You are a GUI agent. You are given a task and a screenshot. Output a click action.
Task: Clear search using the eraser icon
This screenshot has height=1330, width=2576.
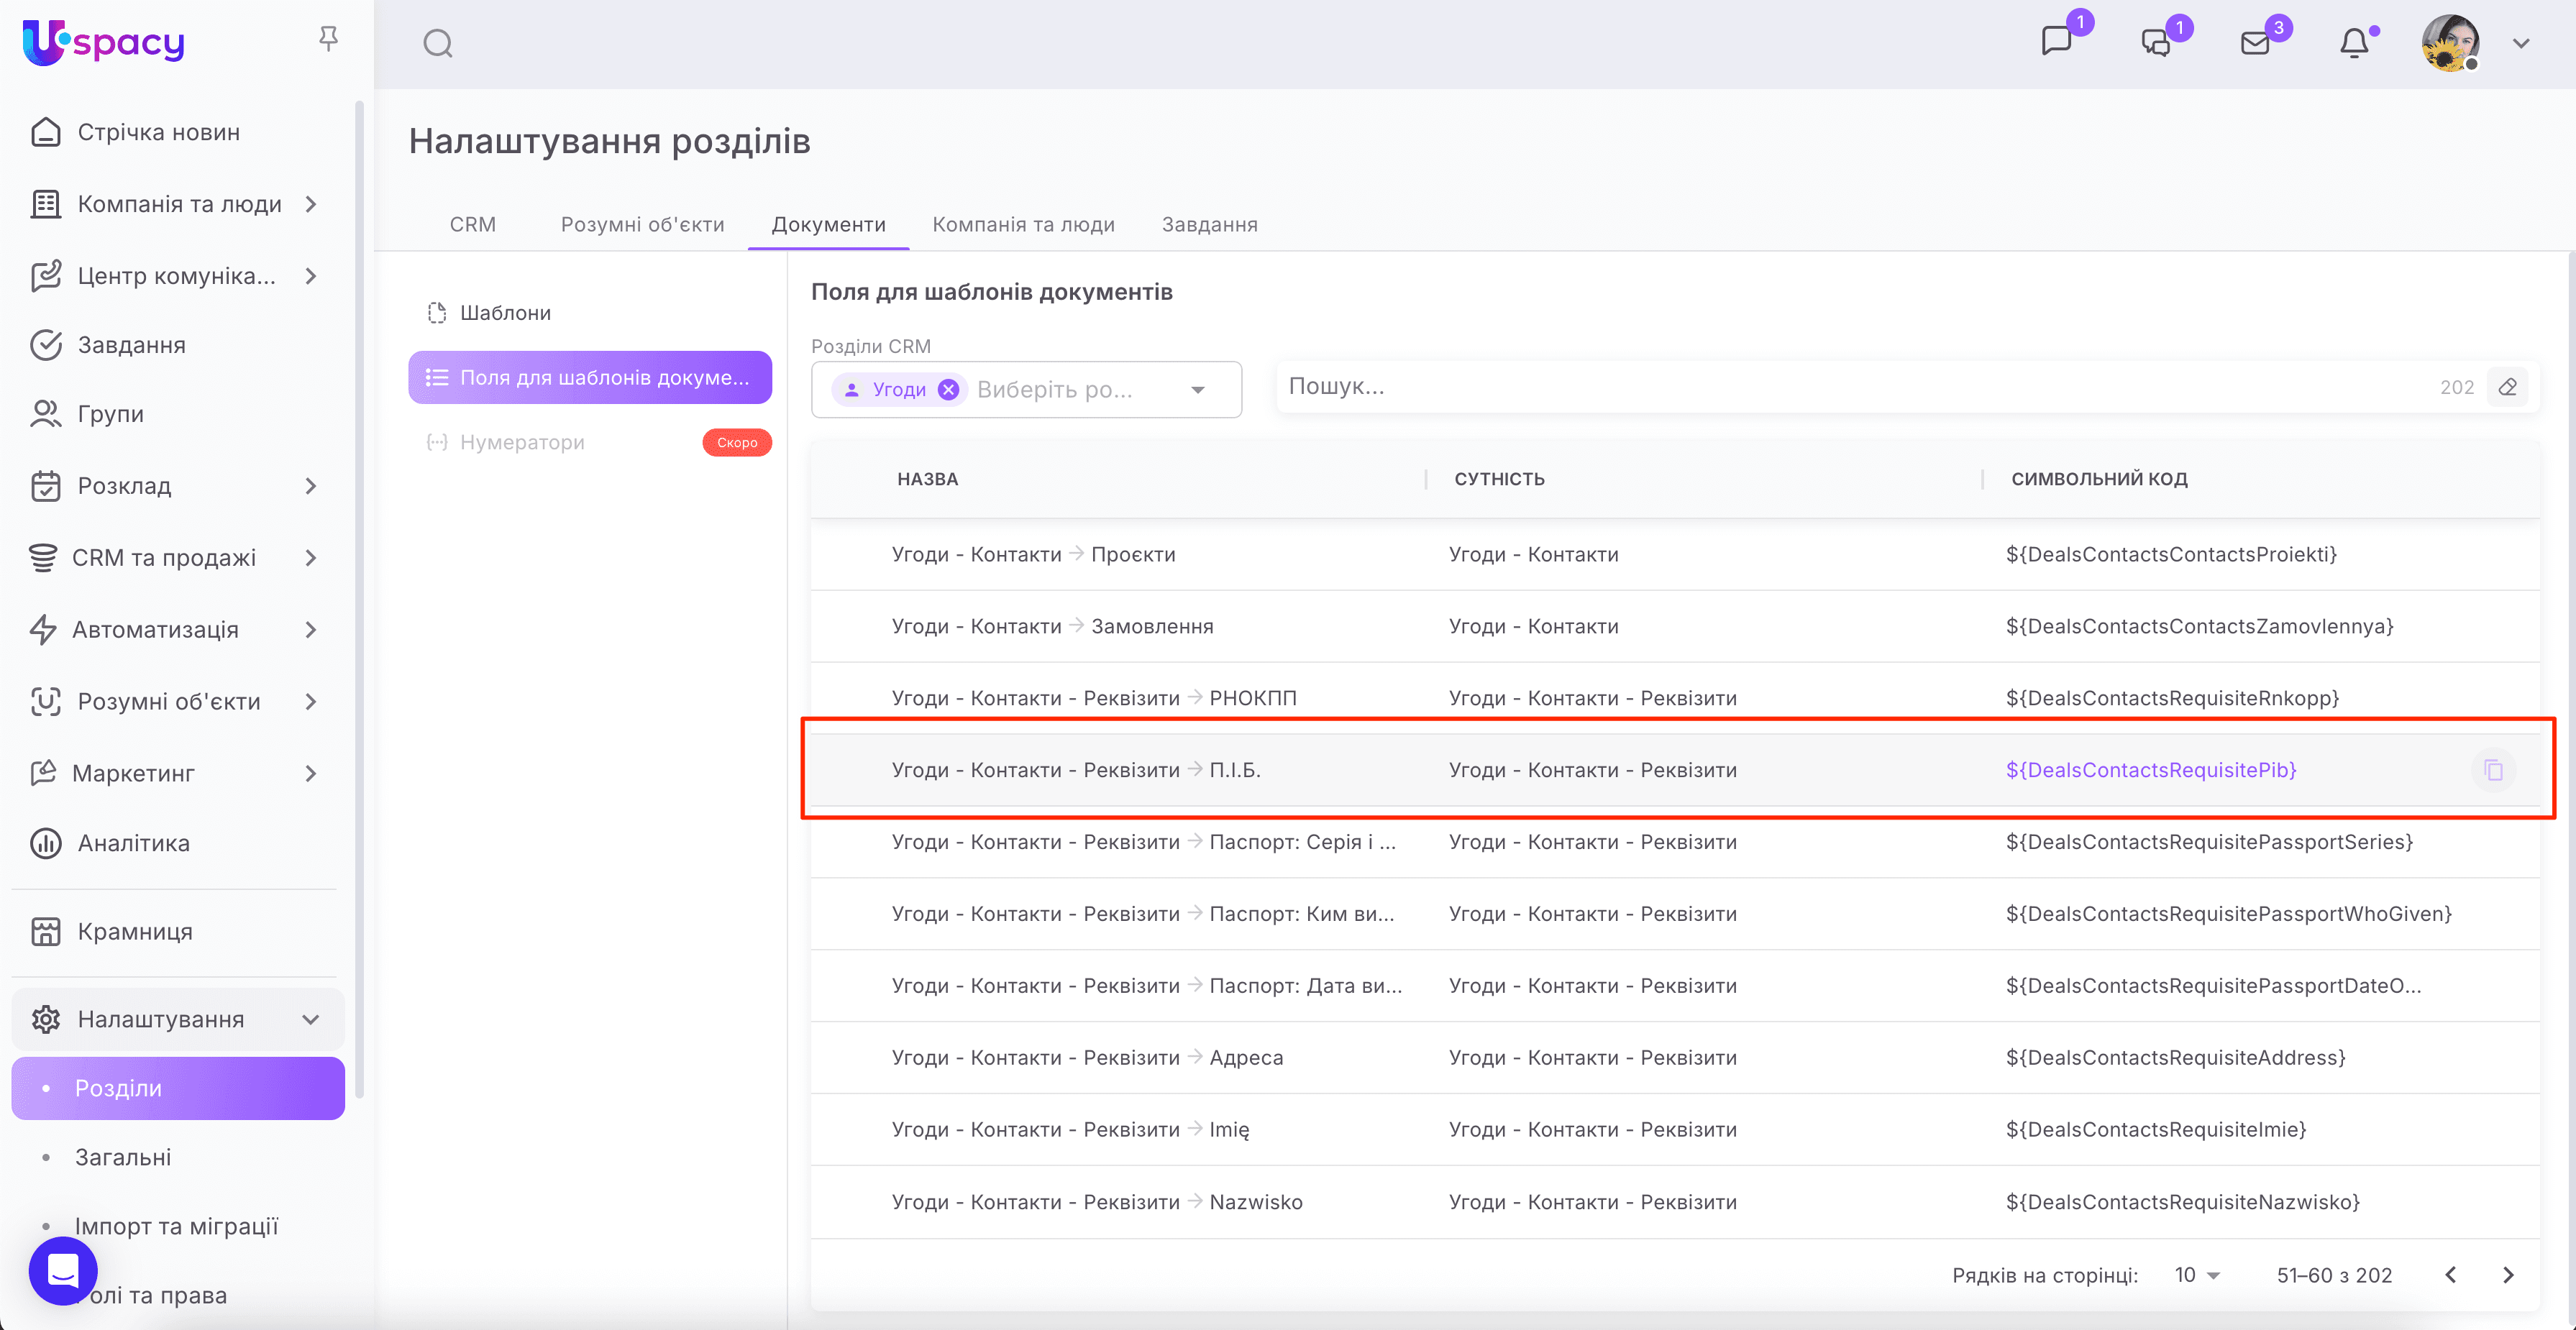(2507, 387)
